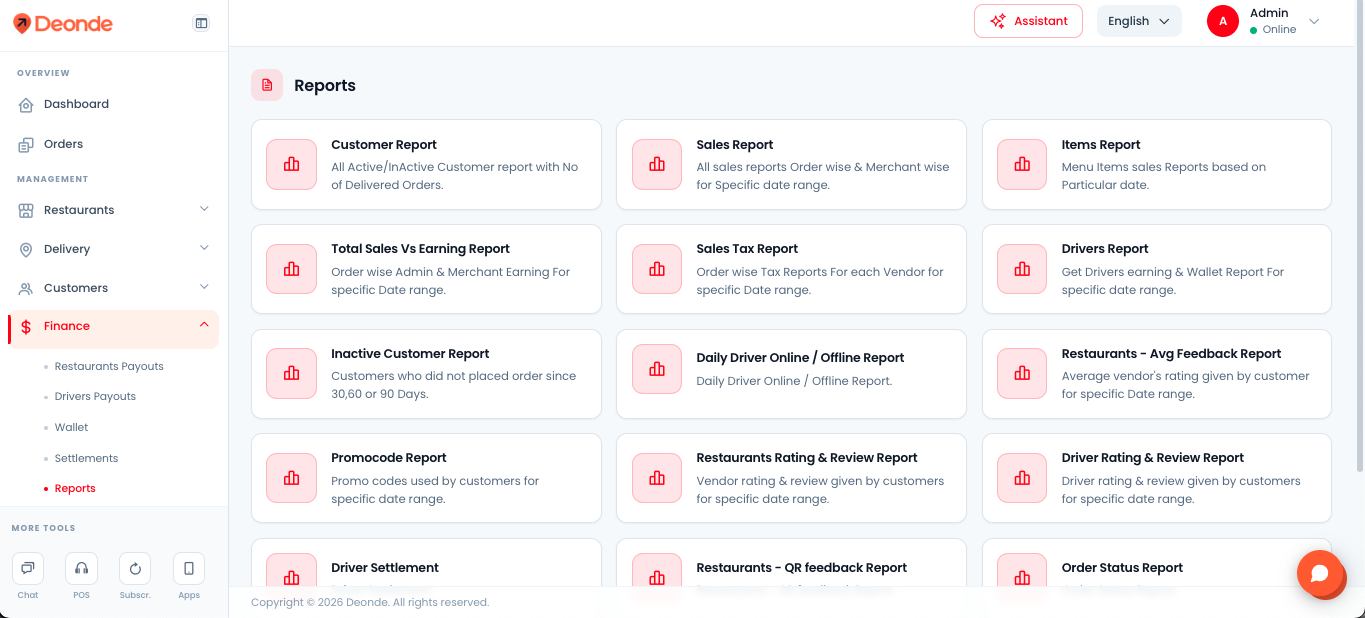Toggle the sidebar collapse icon
The height and width of the screenshot is (618, 1365).
202,23
